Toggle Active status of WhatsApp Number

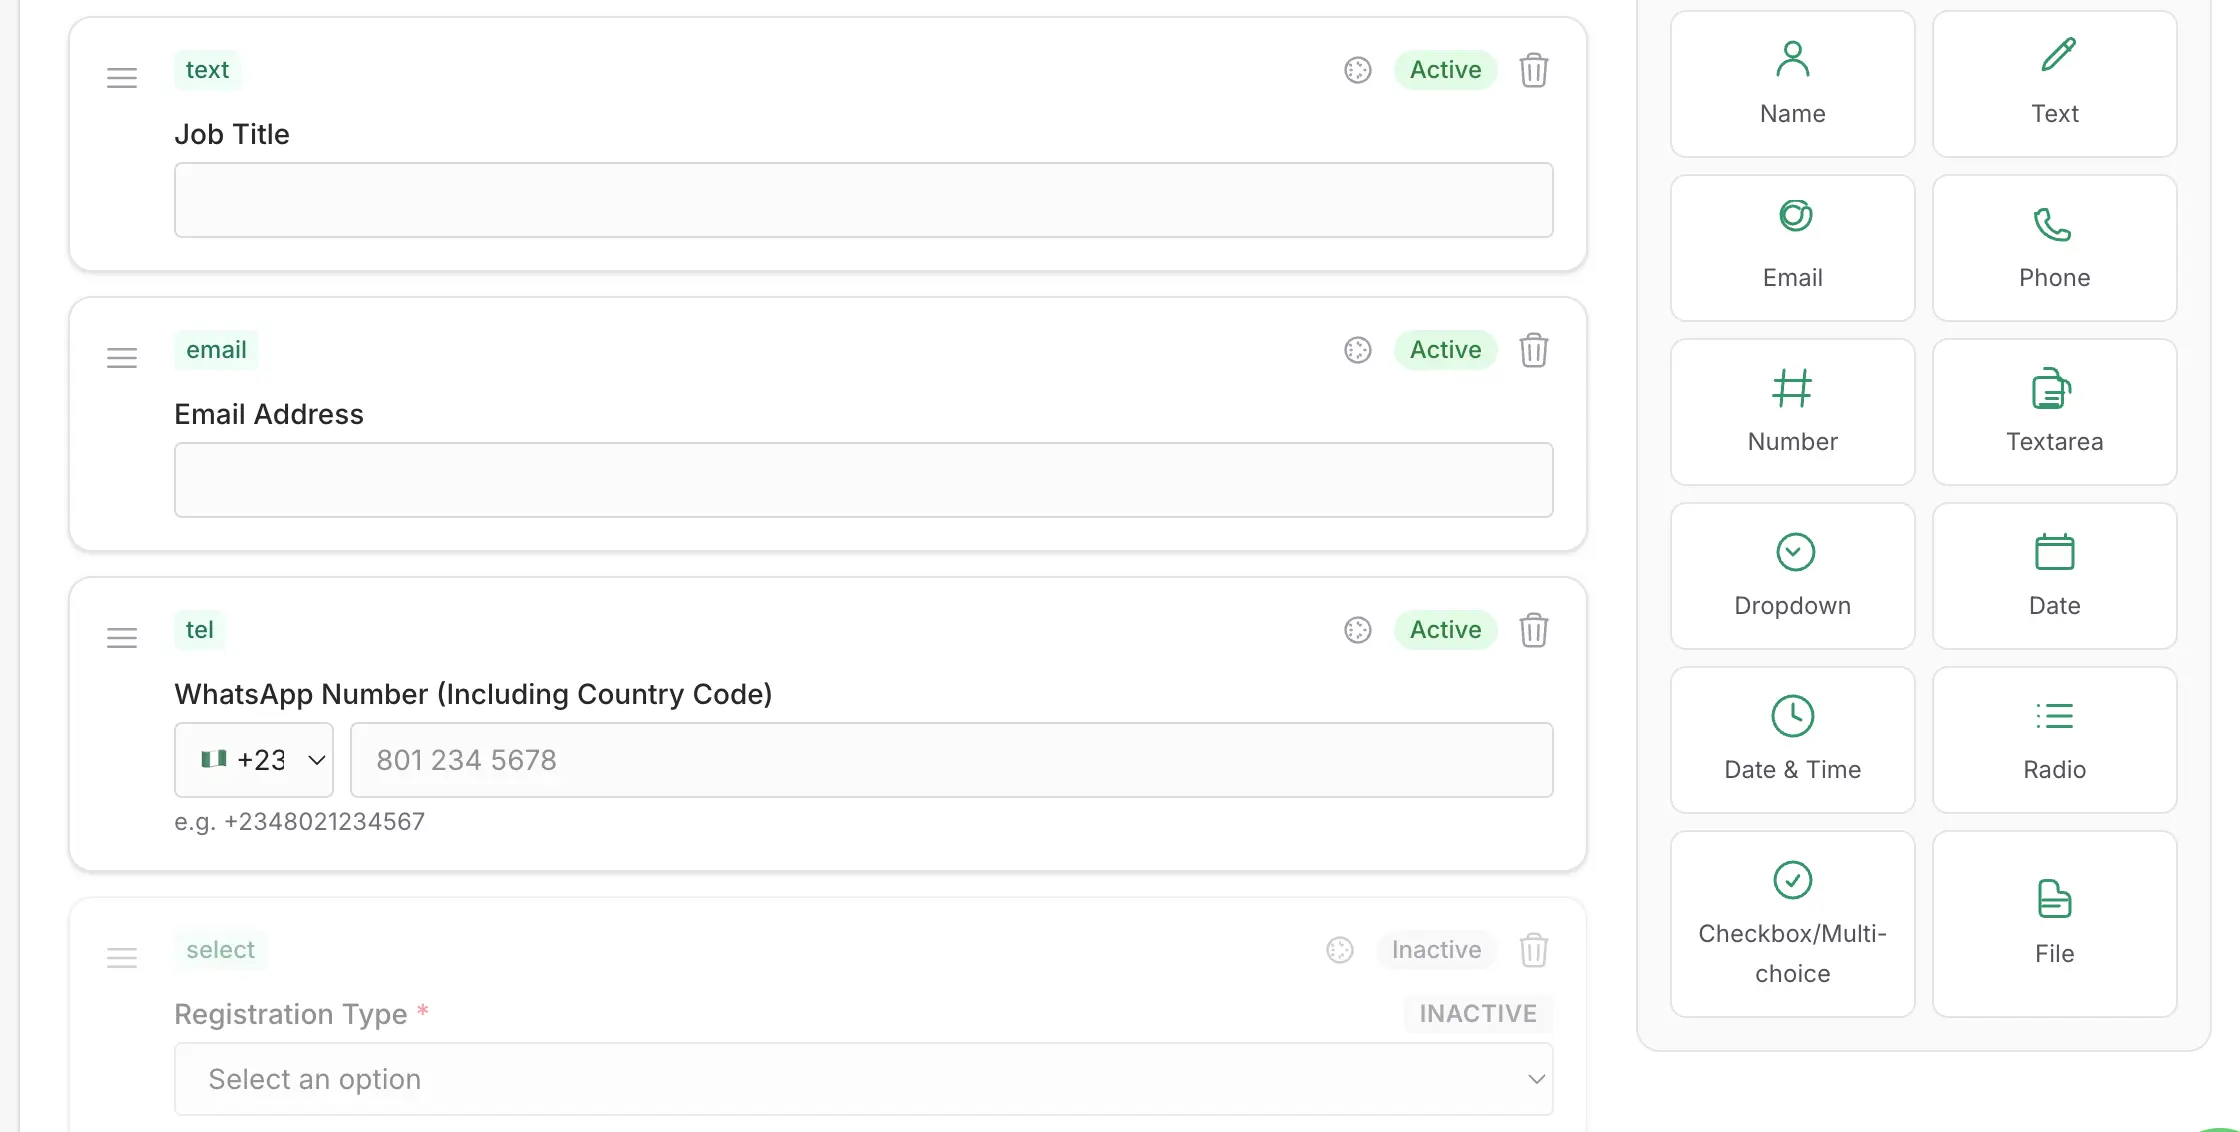1445,630
